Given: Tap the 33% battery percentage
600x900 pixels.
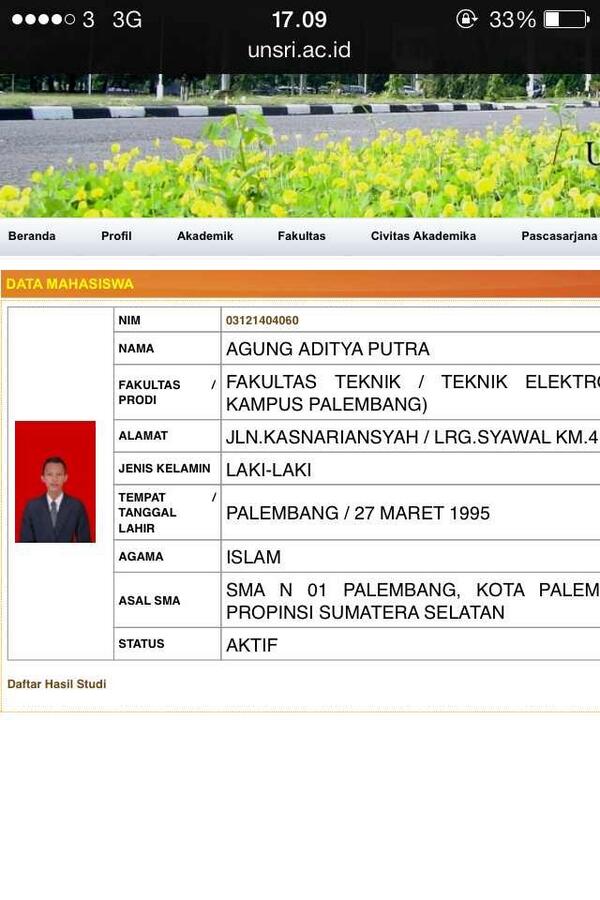Looking at the screenshot, I should pos(512,20).
